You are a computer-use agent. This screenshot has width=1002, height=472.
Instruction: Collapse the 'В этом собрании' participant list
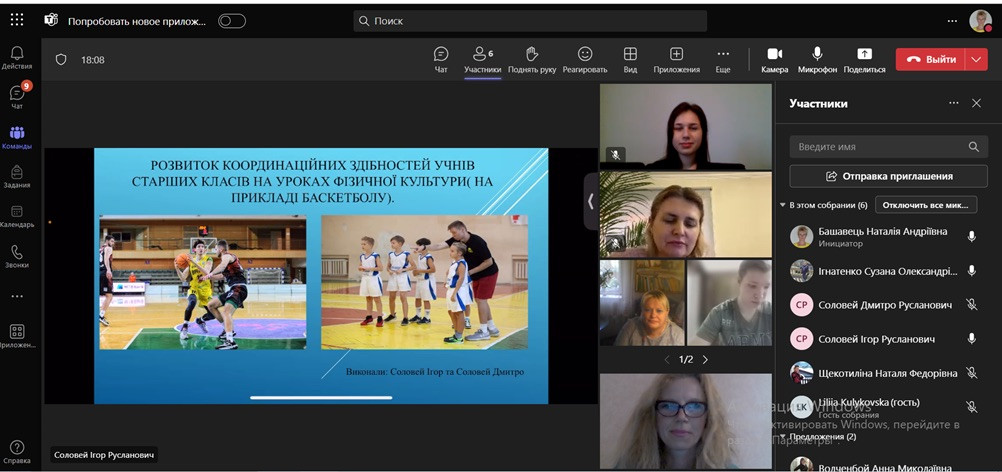(783, 205)
